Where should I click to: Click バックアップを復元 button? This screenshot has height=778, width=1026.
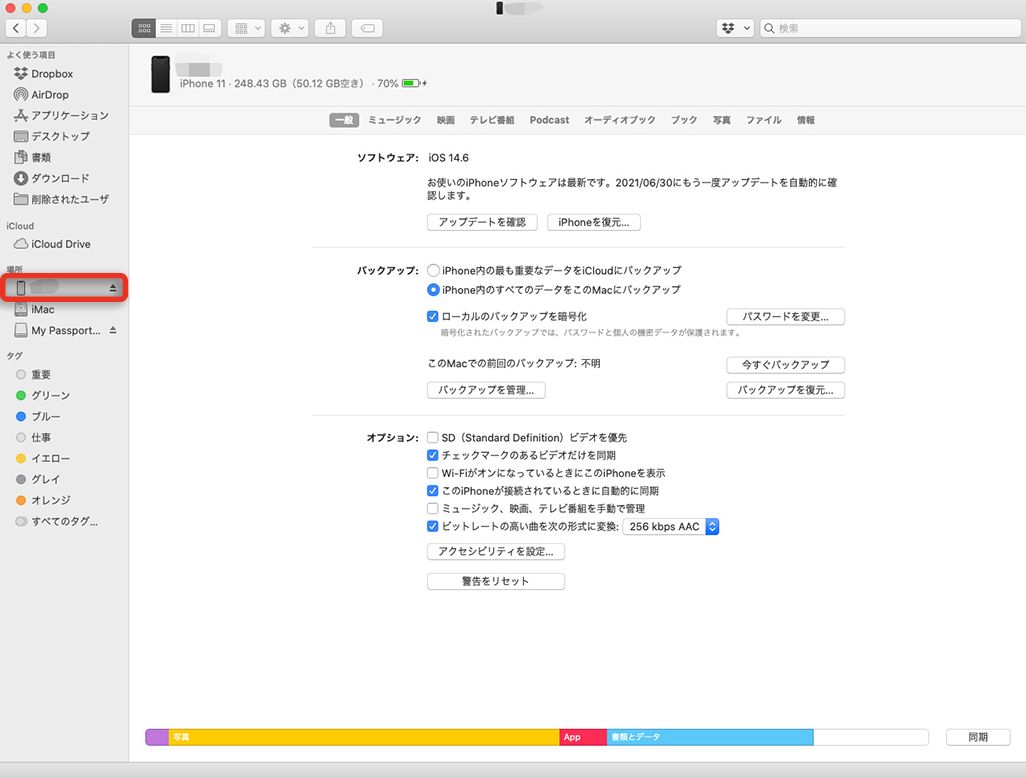coord(785,390)
